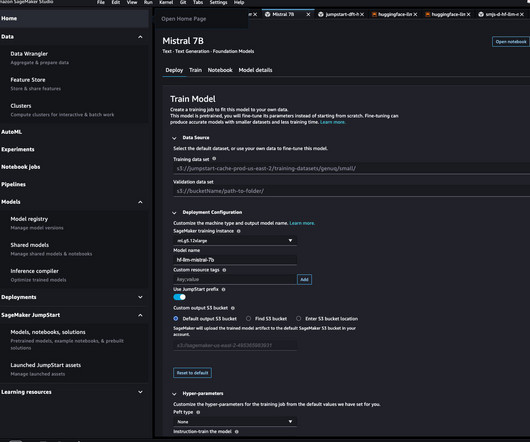Open Feature Store from the sidebar

tap(28, 80)
